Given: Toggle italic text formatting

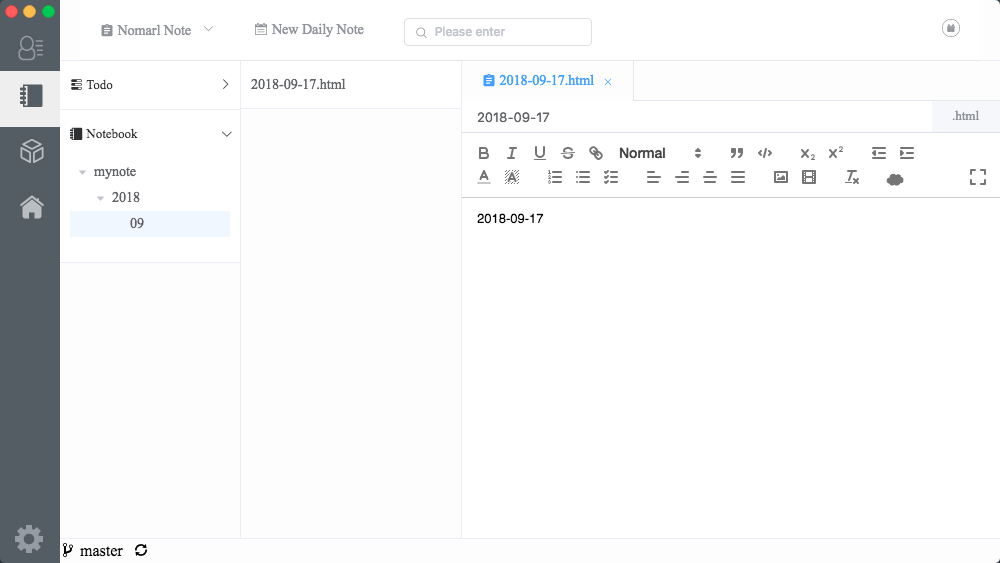Looking at the screenshot, I should 512,153.
